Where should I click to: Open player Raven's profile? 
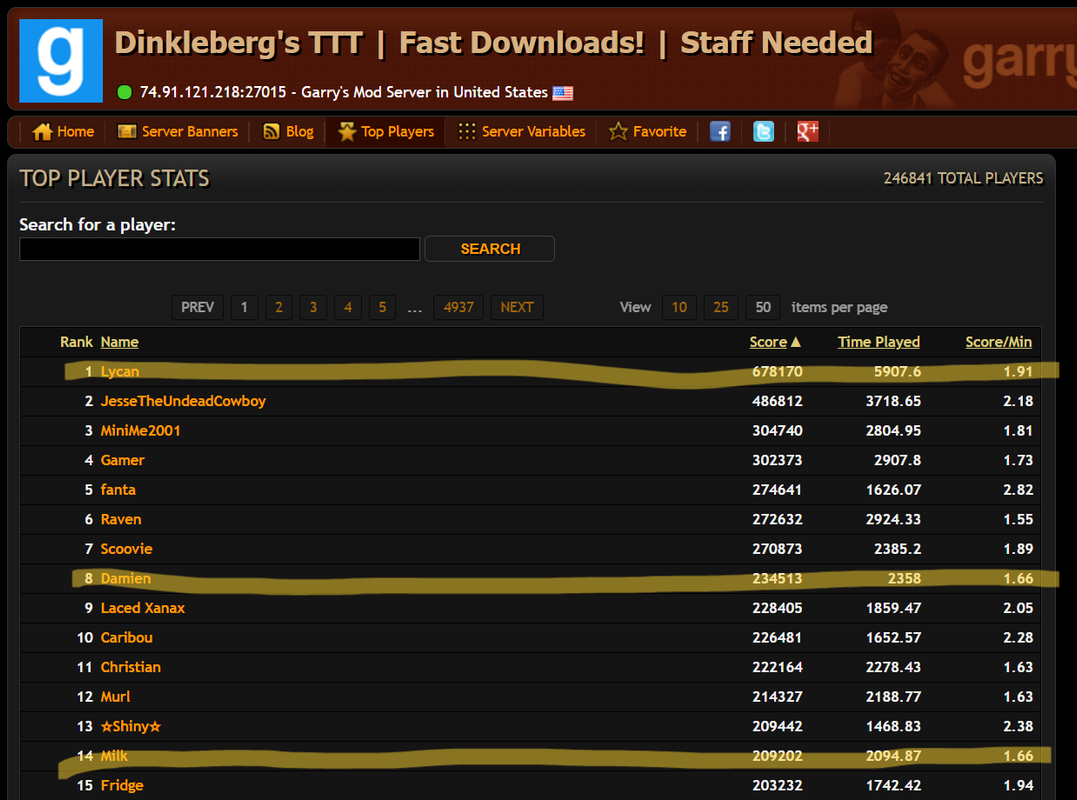121,519
